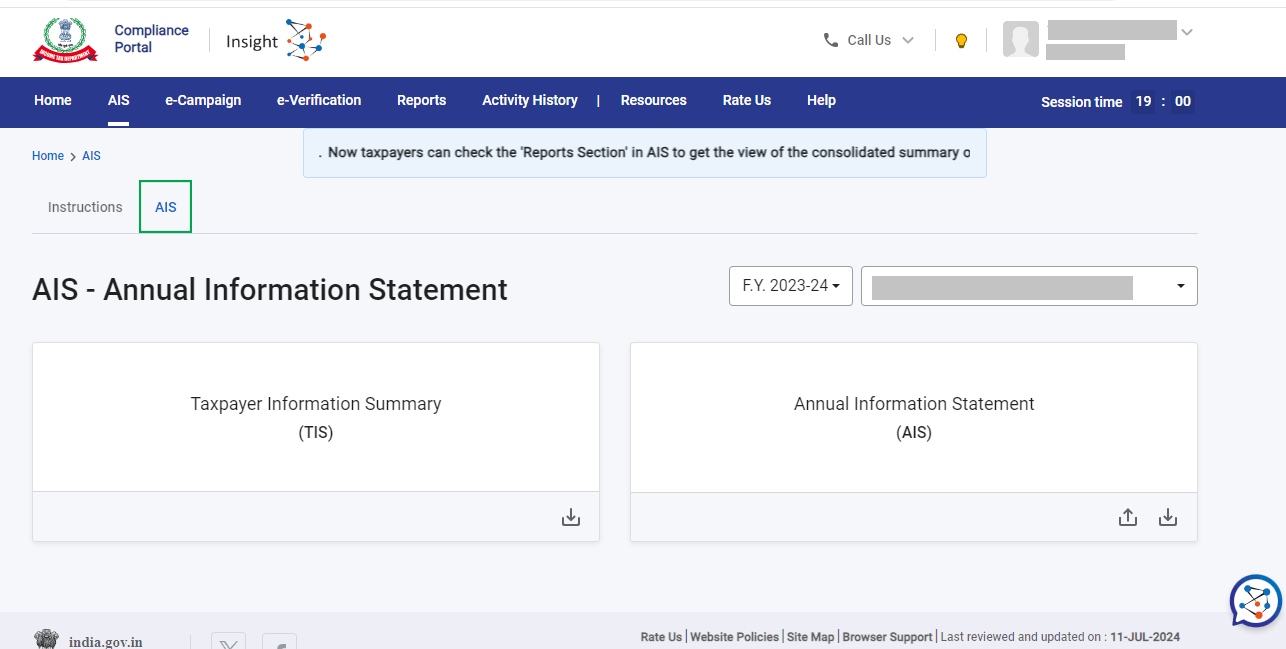1286x649 pixels.
Task: Open the Reports menu
Action: tap(422, 100)
